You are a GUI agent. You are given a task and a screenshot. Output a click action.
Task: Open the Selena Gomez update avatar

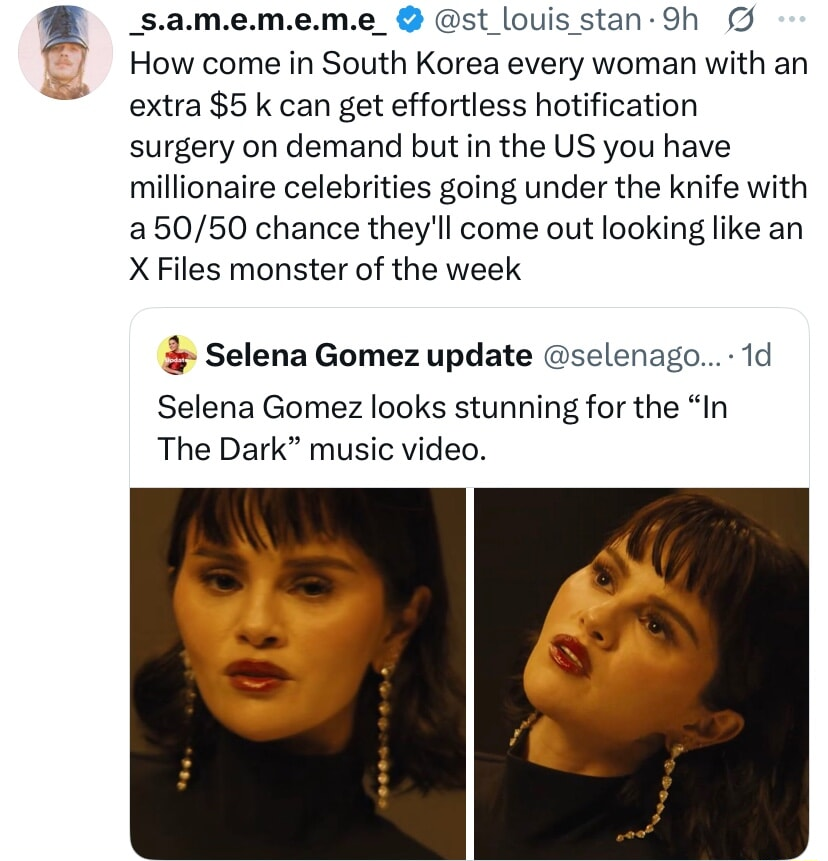(177, 355)
